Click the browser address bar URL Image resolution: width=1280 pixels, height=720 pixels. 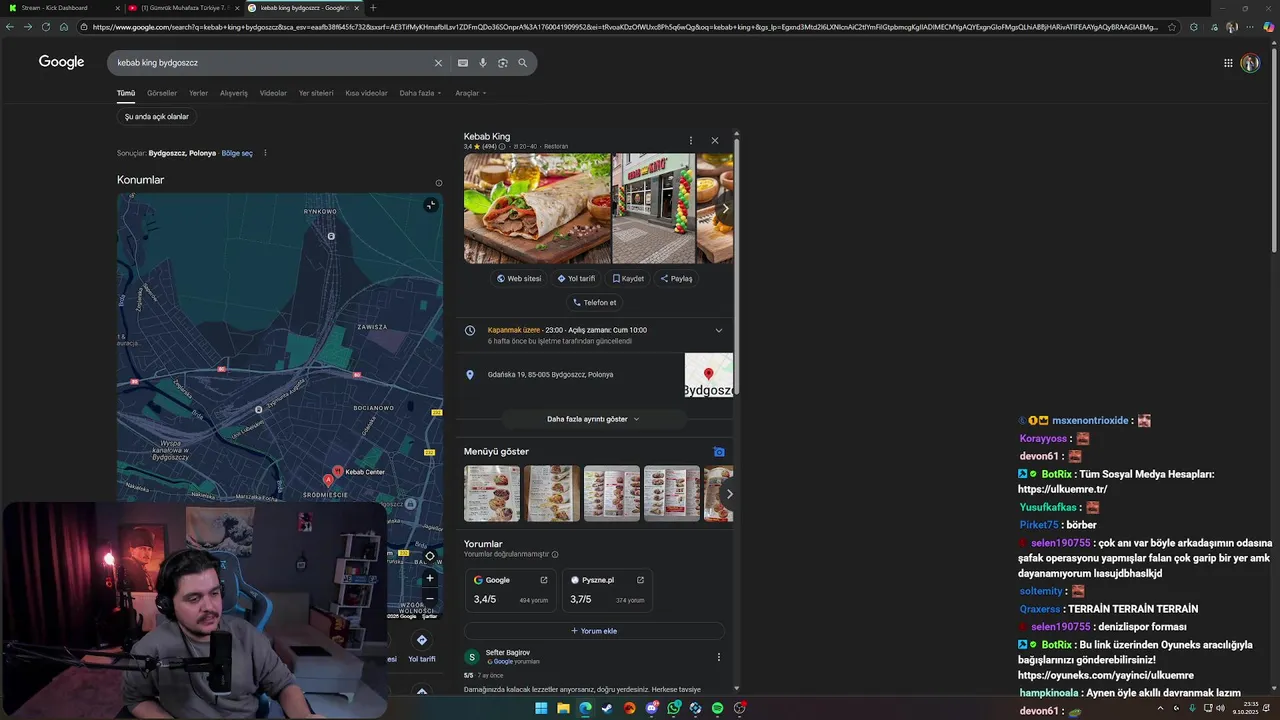(625, 27)
